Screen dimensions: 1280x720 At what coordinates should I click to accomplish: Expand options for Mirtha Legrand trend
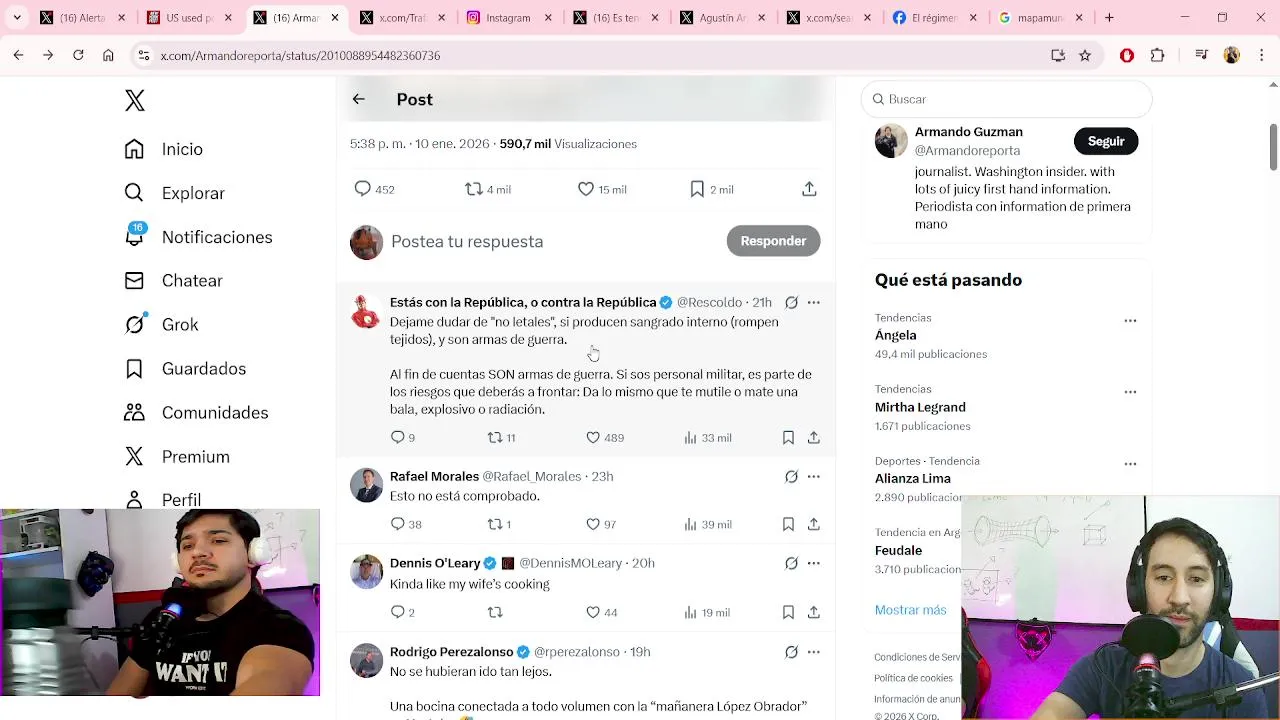click(x=1130, y=392)
